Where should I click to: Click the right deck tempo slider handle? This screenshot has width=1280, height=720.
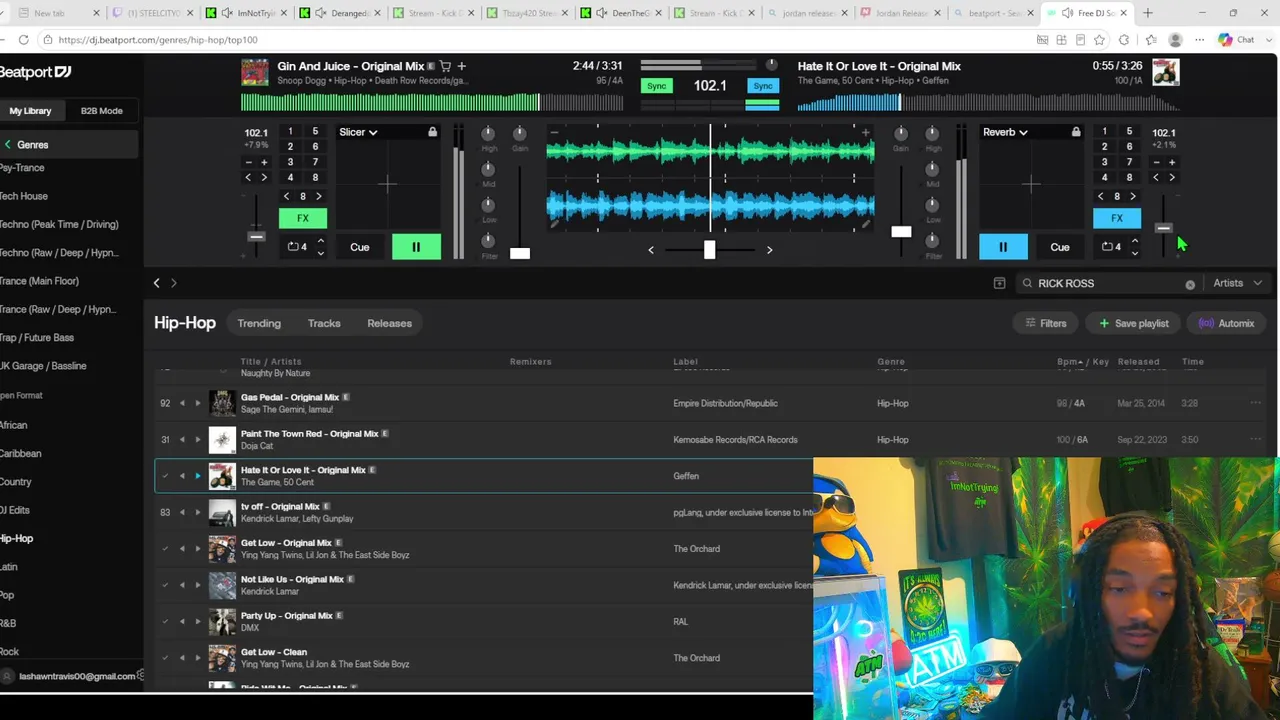pos(1163,229)
